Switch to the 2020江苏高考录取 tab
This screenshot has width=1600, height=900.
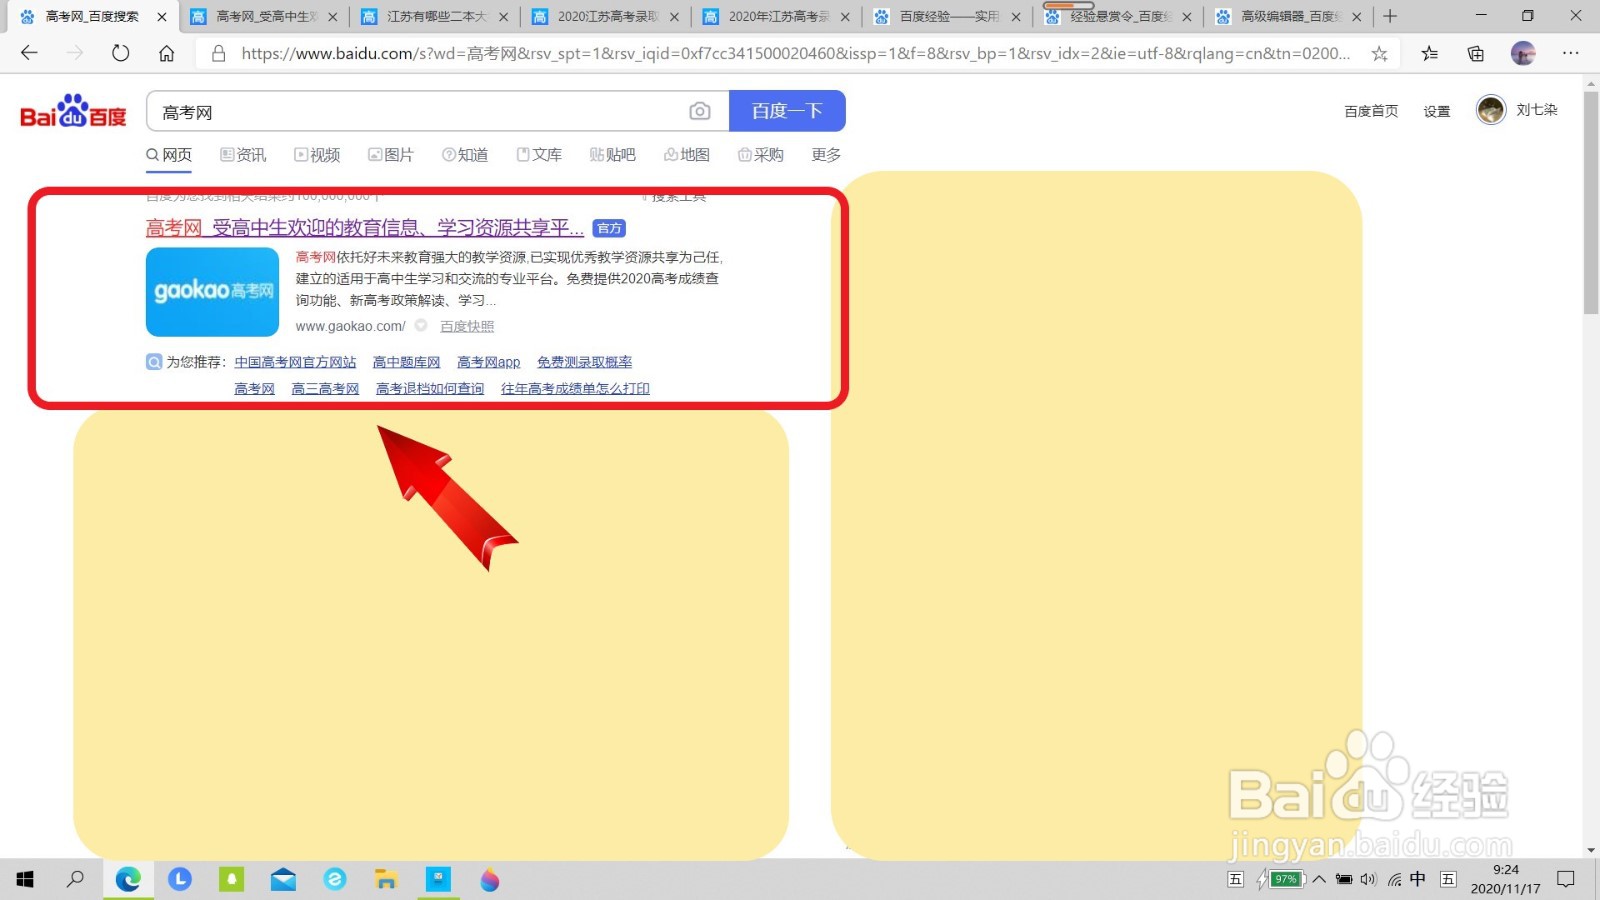(x=607, y=16)
